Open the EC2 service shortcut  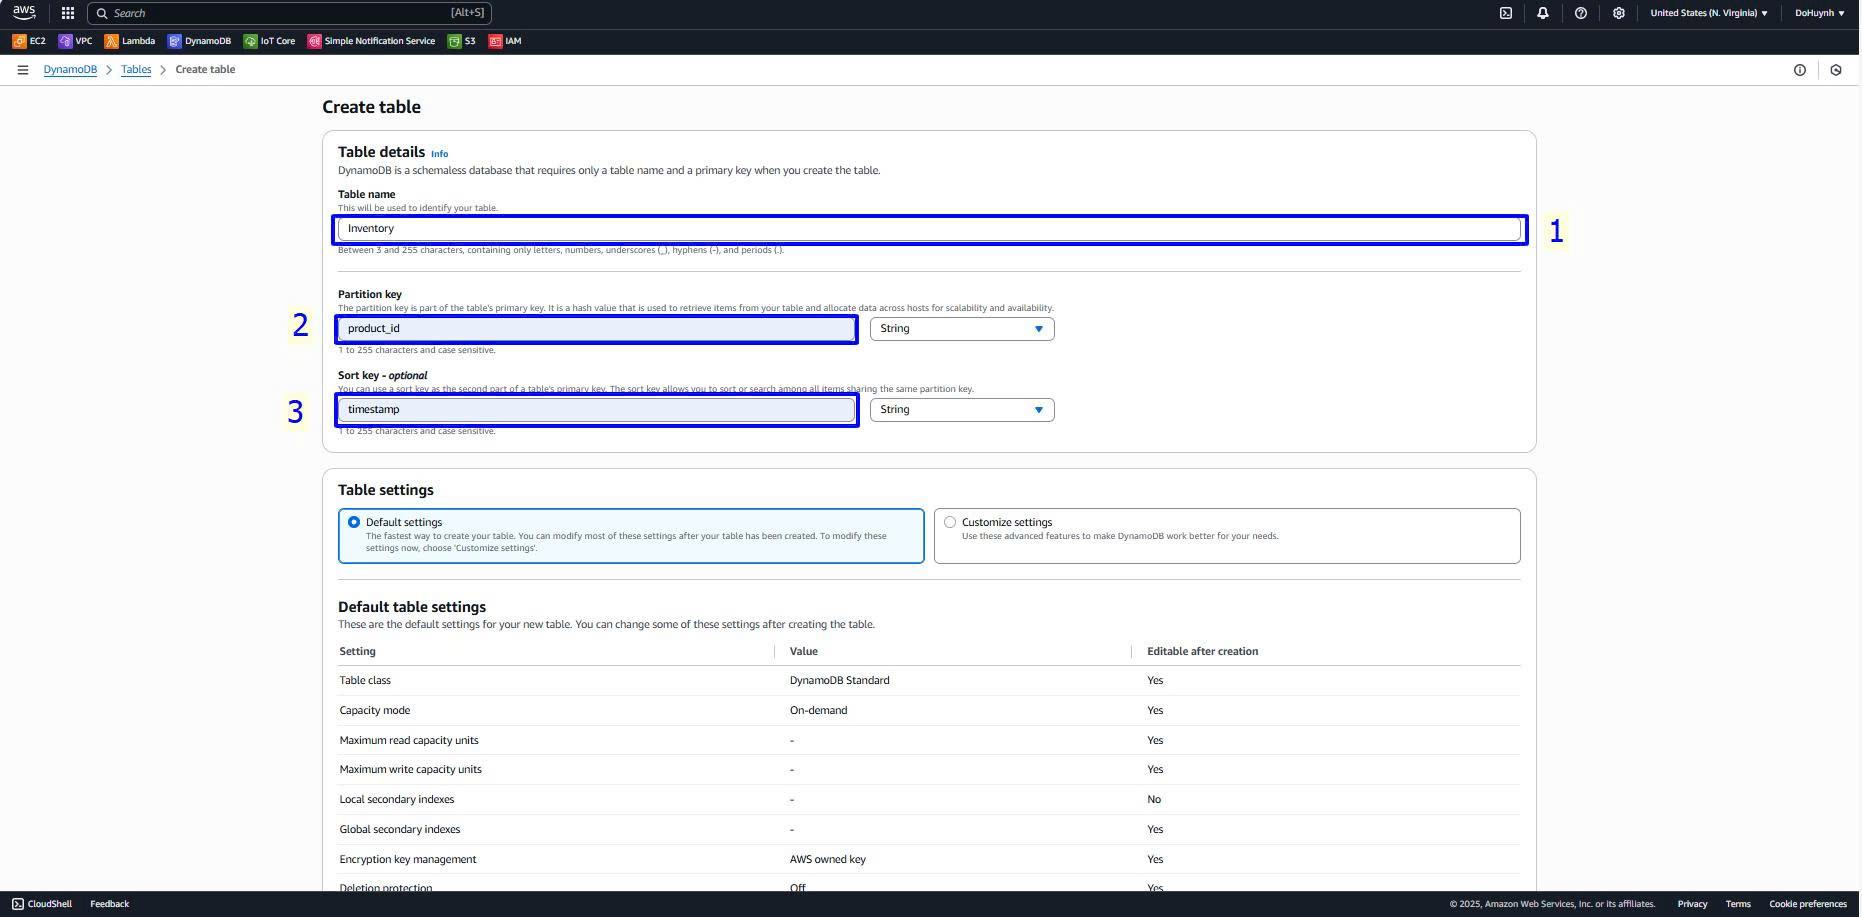click(29, 41)
